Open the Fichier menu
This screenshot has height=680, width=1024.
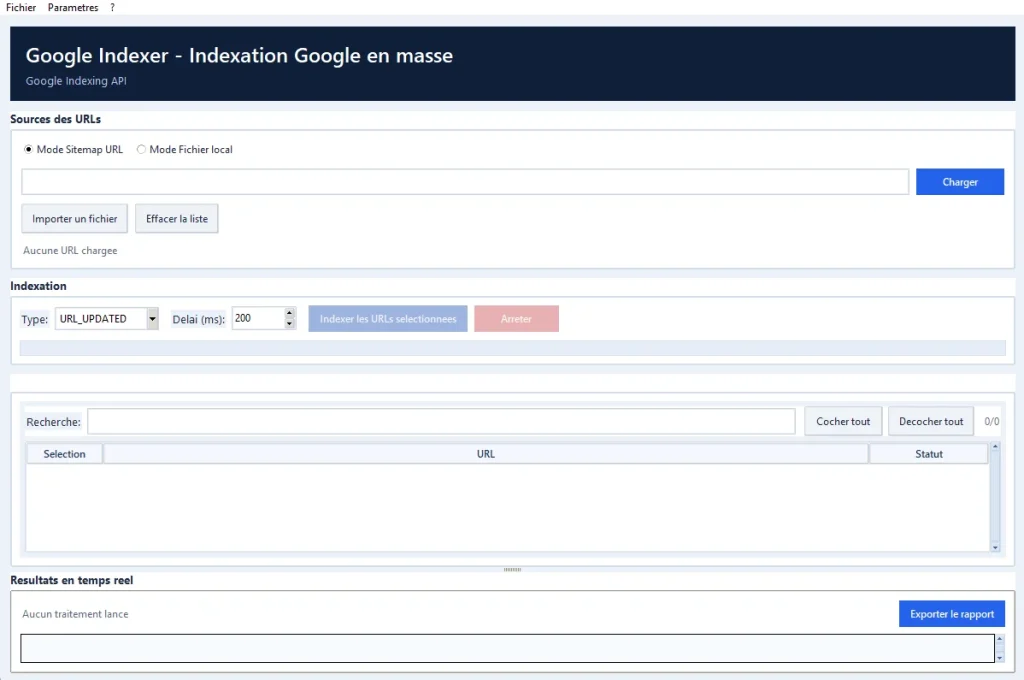tap(21, 8)
